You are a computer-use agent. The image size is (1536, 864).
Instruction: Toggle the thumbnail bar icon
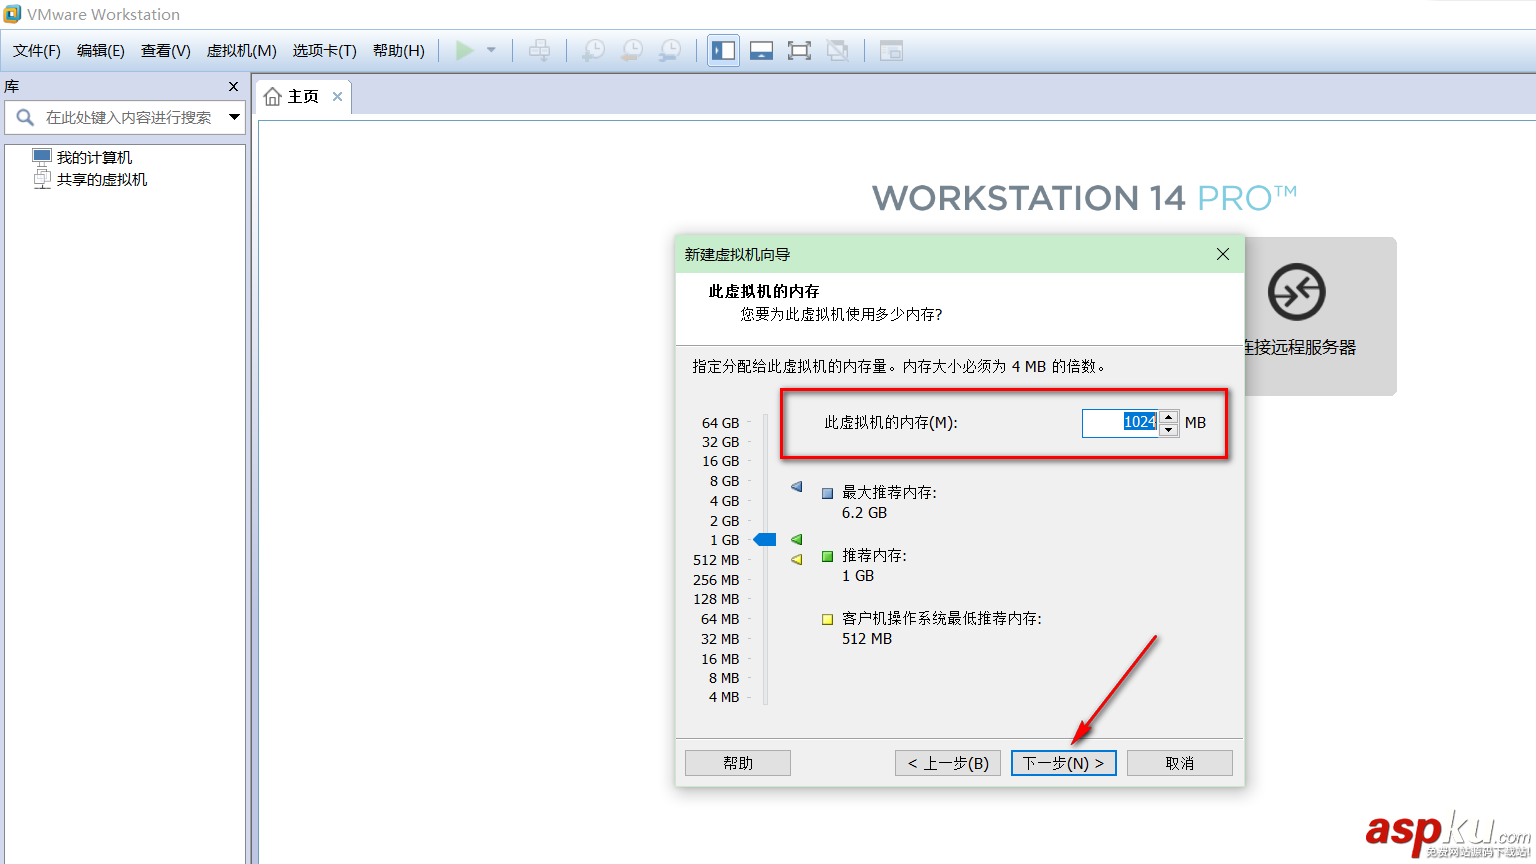coord(762,50)
